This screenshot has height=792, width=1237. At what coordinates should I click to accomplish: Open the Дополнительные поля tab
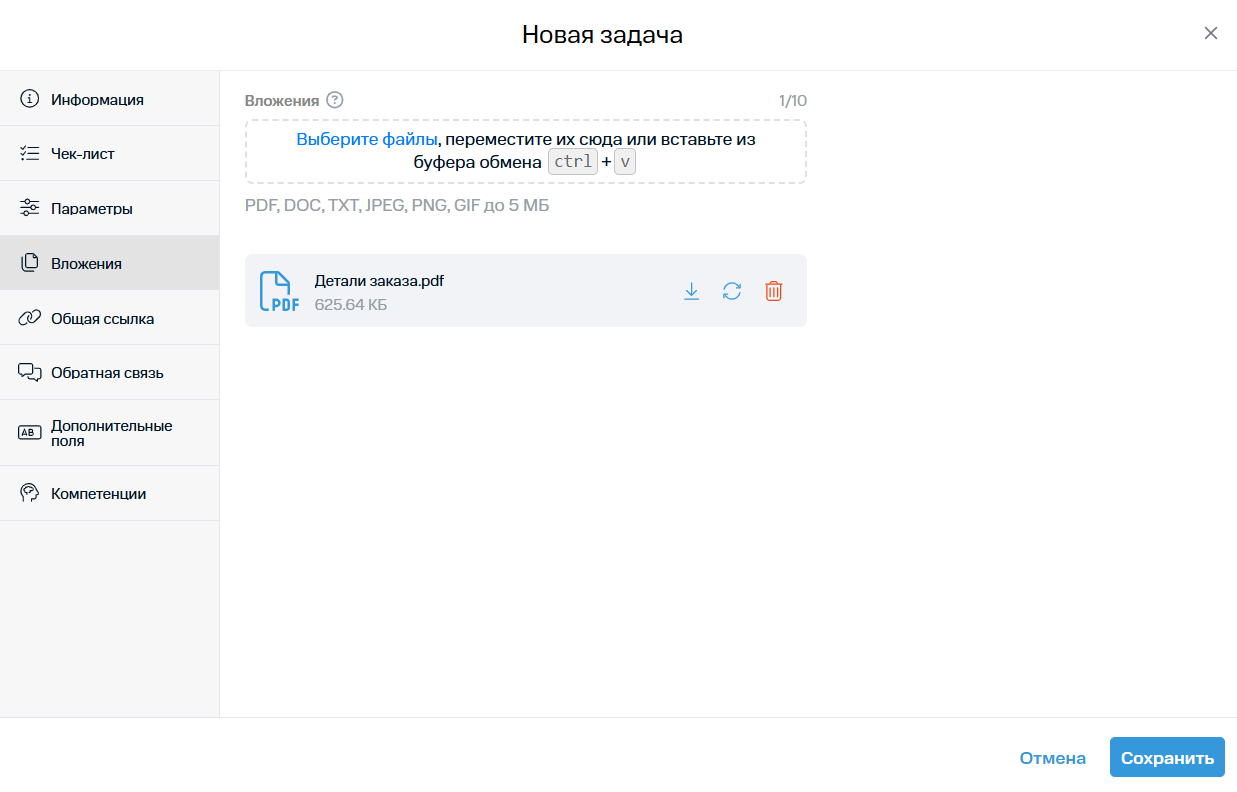click(x=111, y=433)
